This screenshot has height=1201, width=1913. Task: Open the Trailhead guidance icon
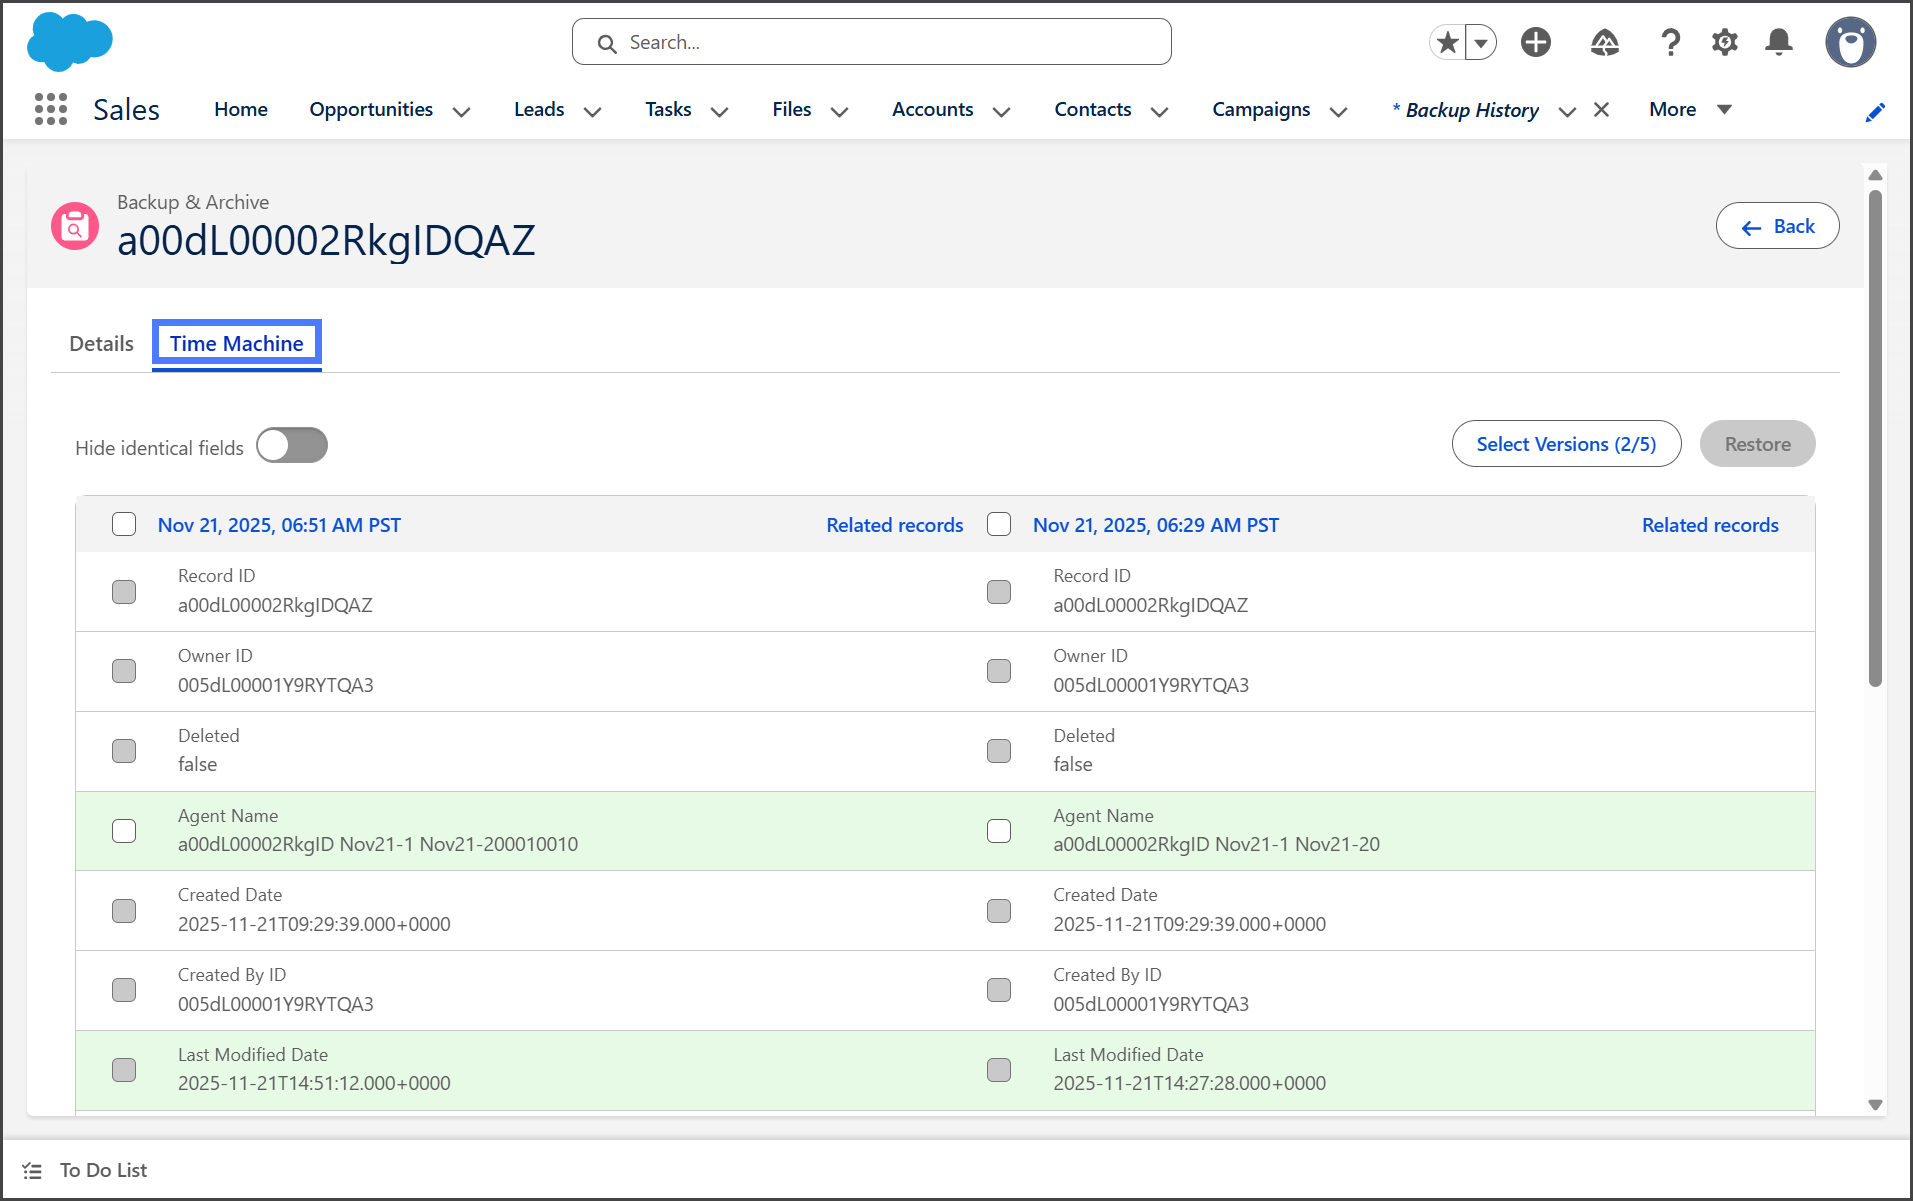tap(1604, 42)
